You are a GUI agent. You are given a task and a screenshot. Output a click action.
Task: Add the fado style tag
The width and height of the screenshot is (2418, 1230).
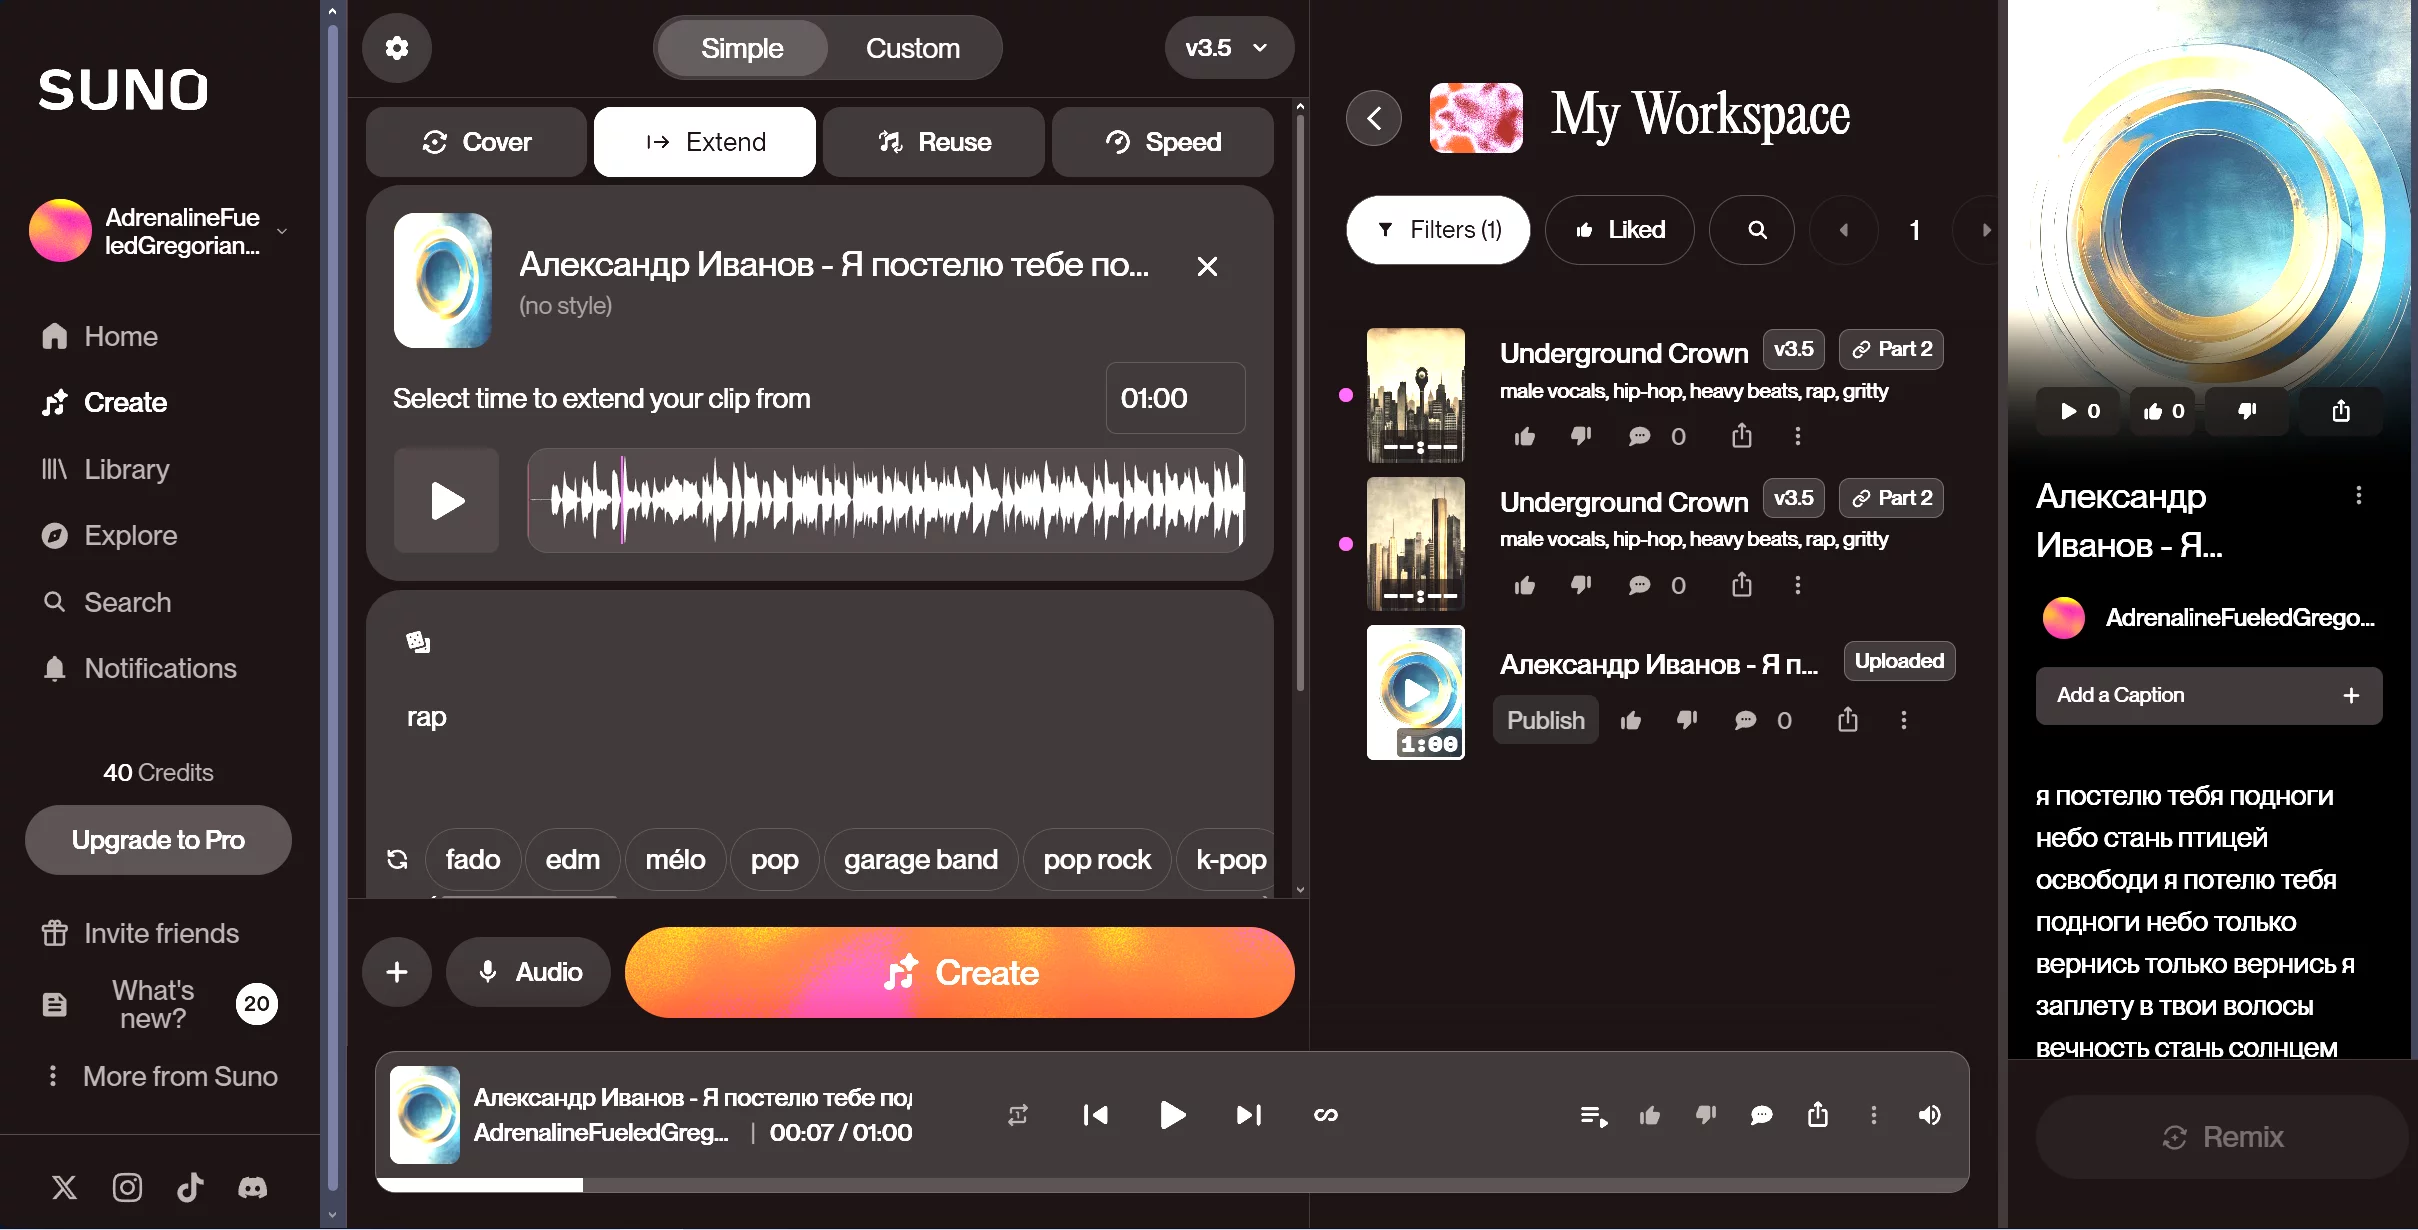pos(473,859)
